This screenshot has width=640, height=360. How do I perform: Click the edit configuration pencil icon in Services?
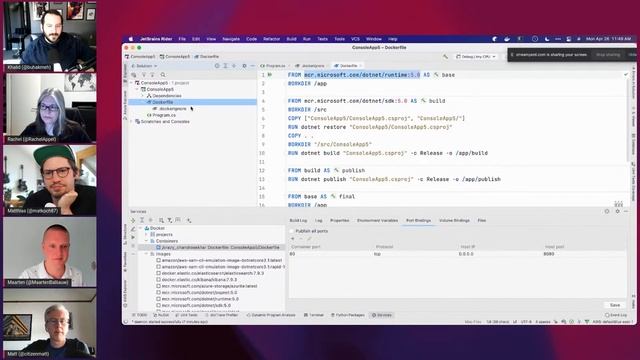pyautogui.click(x=133, y=229)
